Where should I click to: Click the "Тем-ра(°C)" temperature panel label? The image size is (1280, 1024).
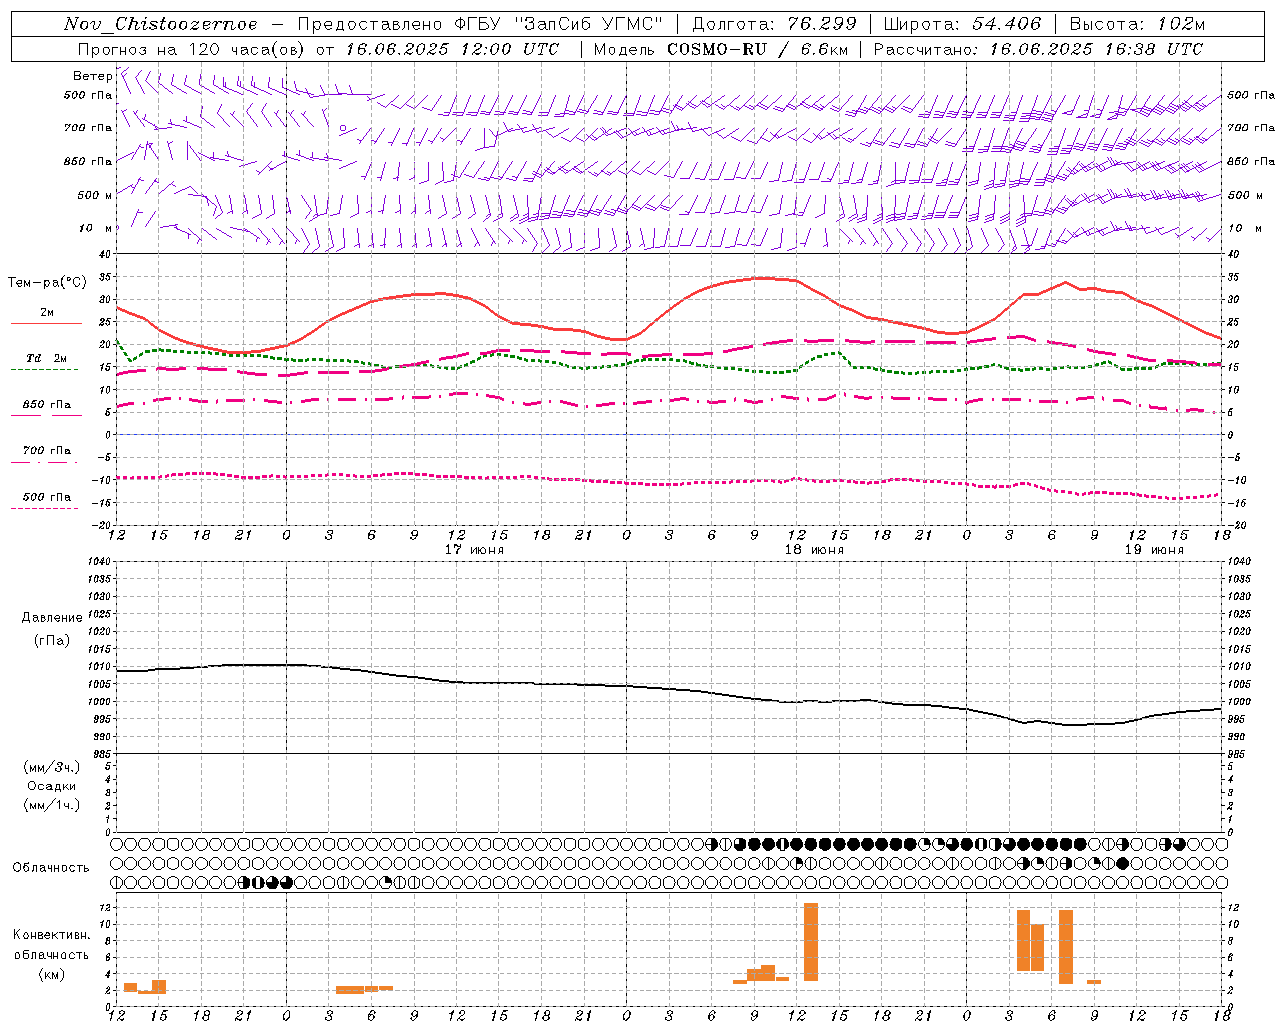click(47, 282)
